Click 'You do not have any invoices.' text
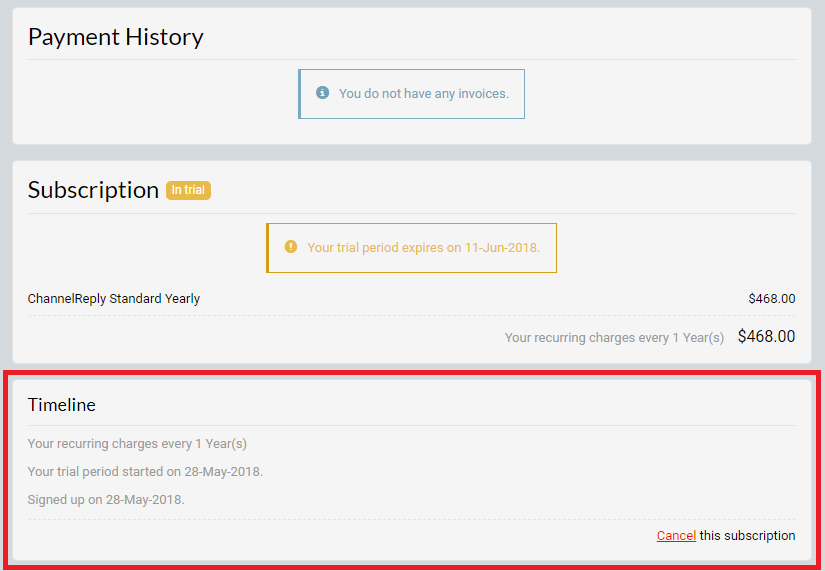Image resolution: width=825 pixels, height=571 pixels. coord(424,94)
